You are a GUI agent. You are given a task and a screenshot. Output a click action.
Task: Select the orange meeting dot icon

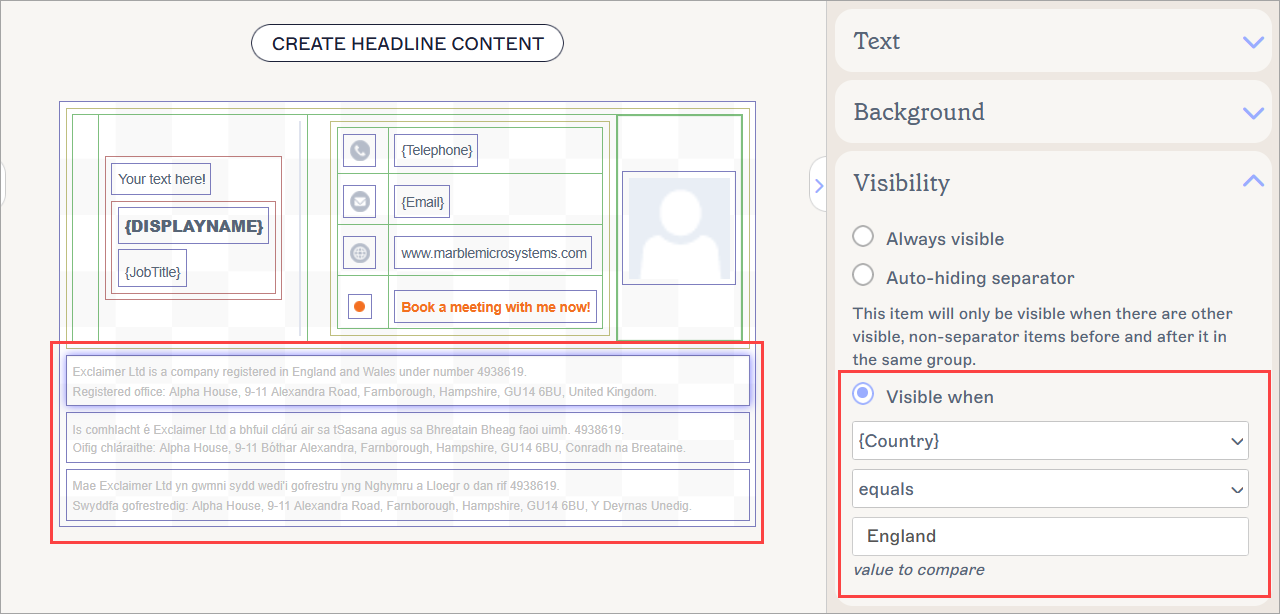point(360,307)
